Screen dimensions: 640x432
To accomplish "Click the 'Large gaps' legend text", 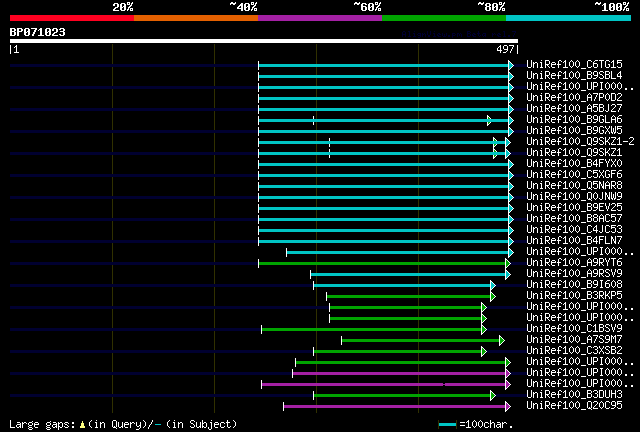I will click(x=42, y=424).
